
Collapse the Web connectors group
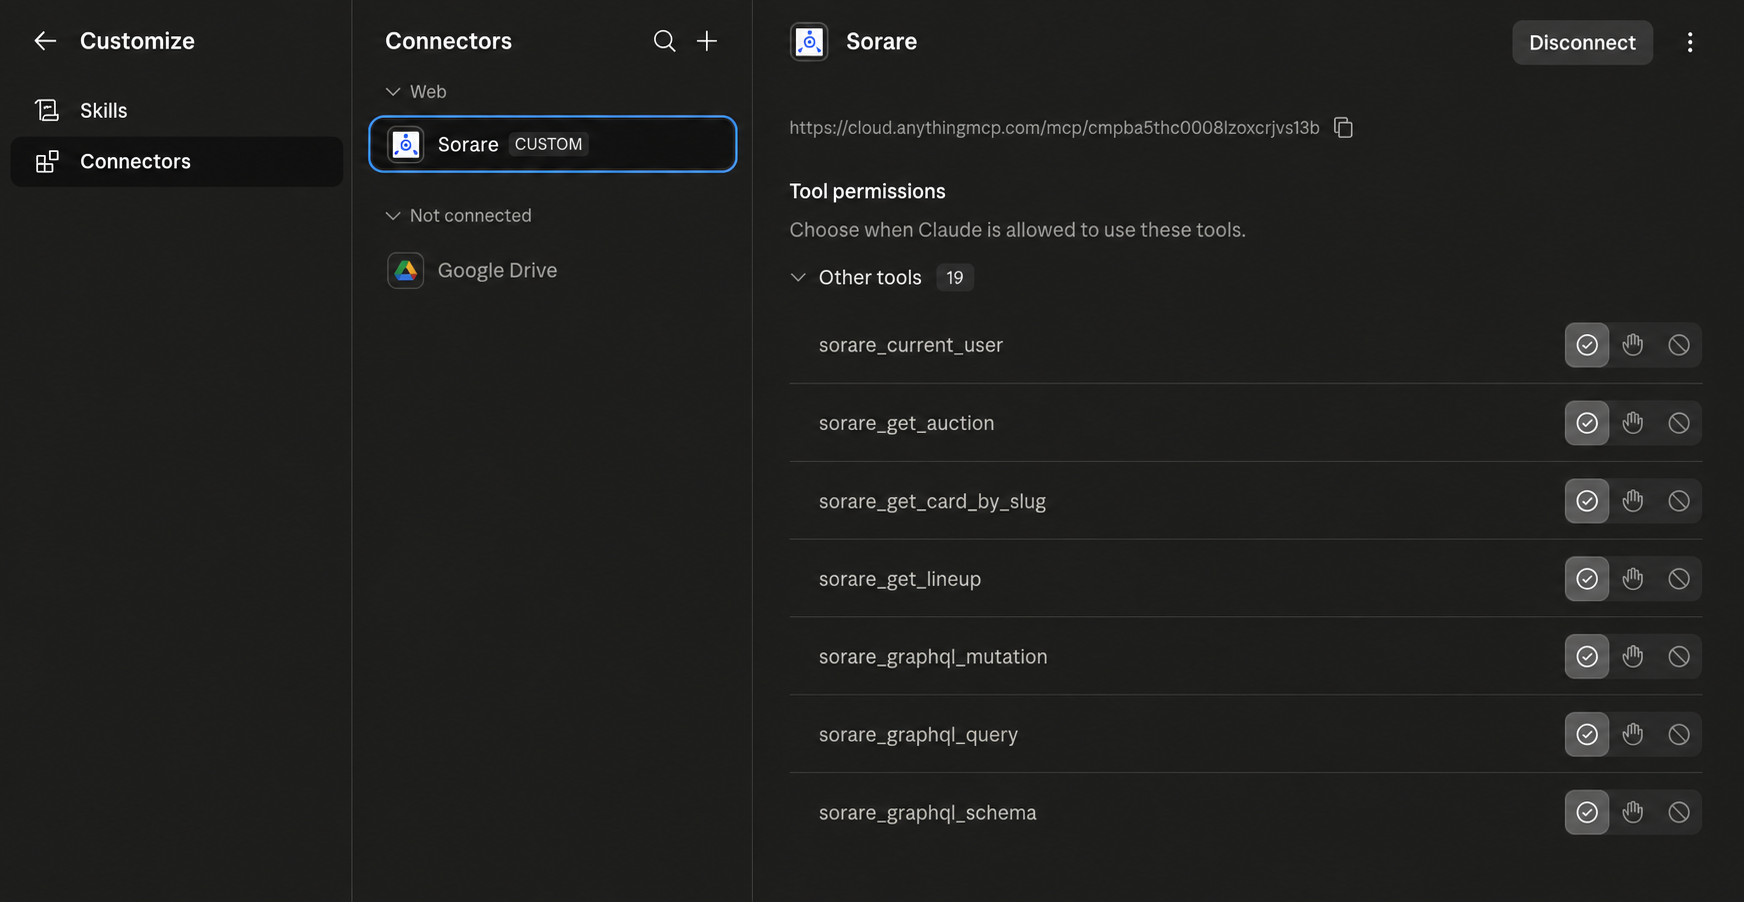[393, 92]
